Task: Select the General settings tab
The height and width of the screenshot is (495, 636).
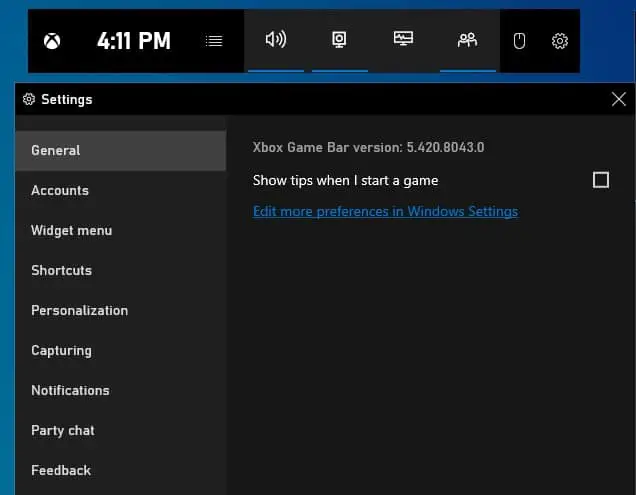Action: 120,151
